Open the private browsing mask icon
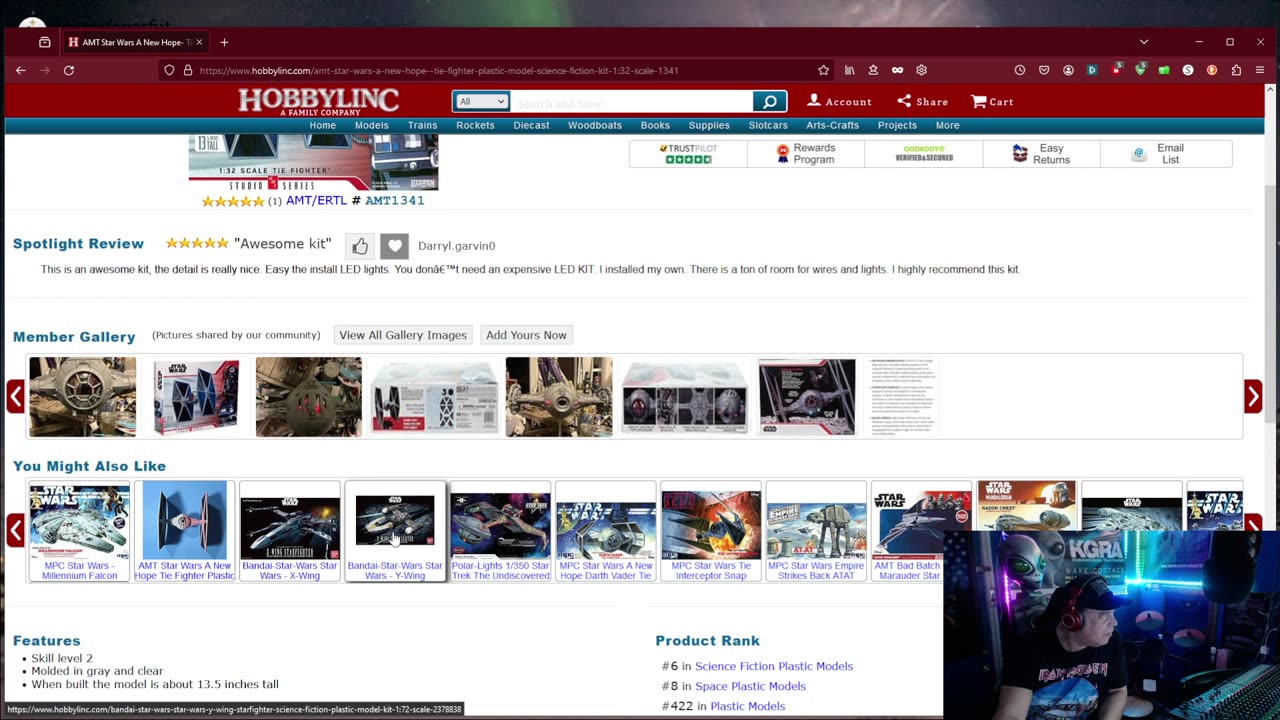Viewport: 1280px width, 720px height. point(897,70)
